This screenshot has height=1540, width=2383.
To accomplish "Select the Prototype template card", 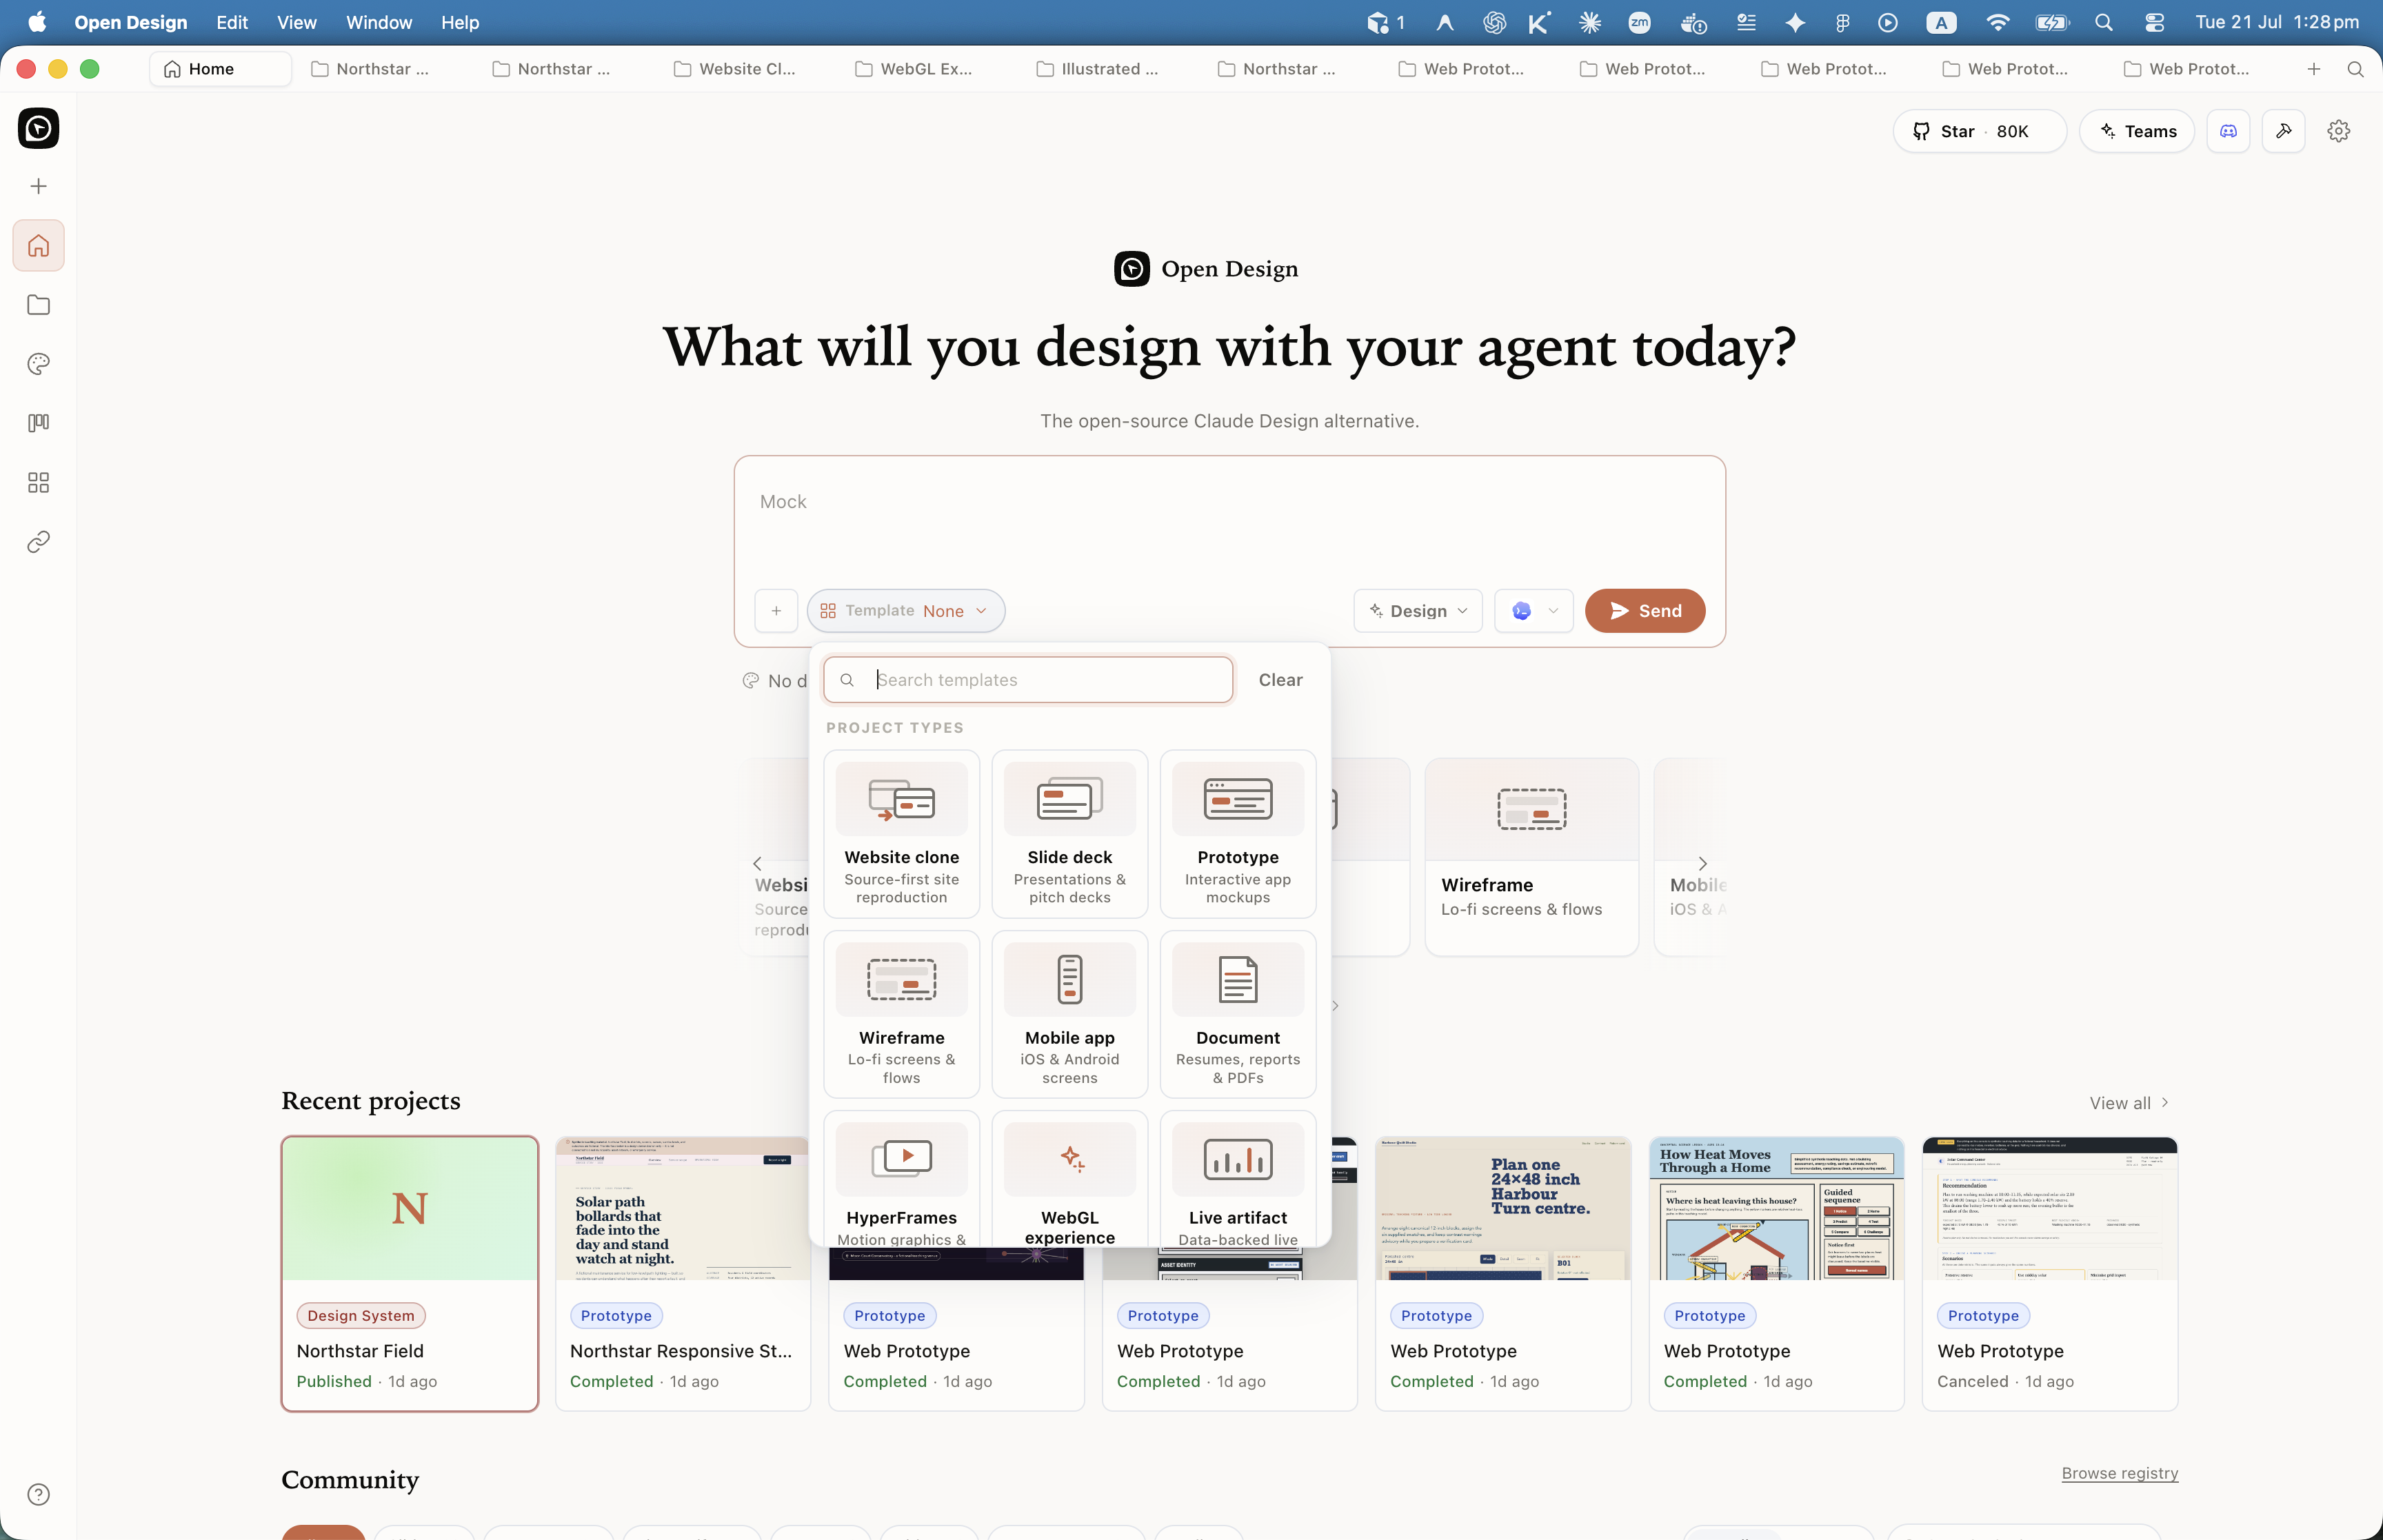I will pyautogui.click(x=1238, y=834).
